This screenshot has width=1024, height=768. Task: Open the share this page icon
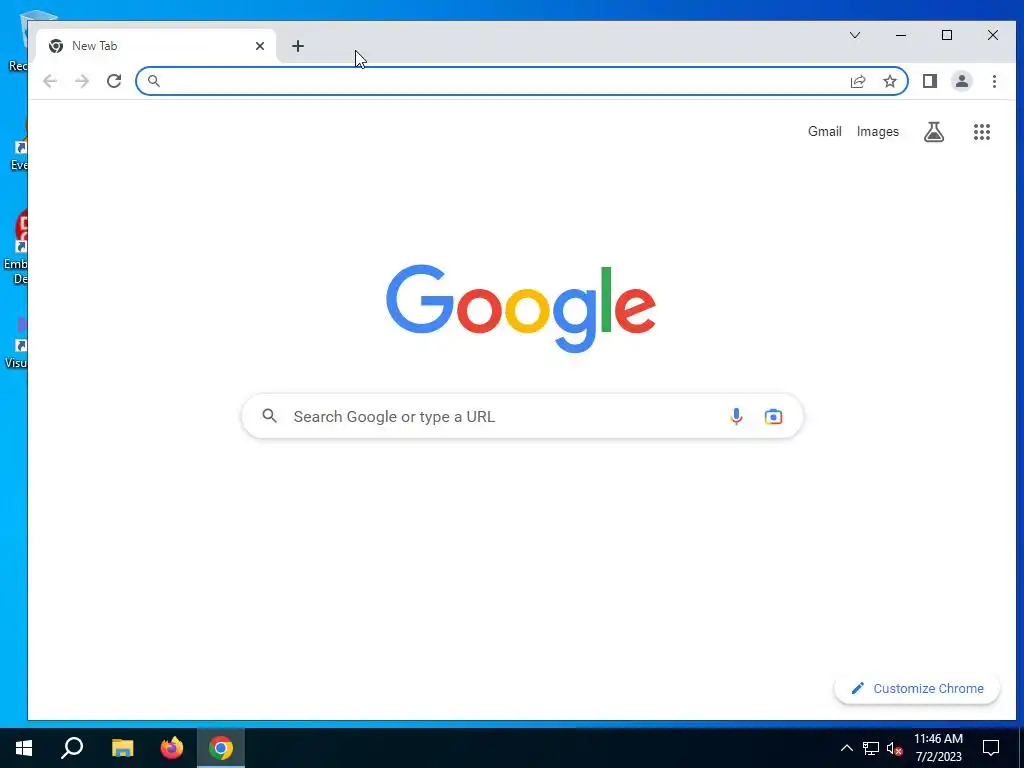pos(857,81)
